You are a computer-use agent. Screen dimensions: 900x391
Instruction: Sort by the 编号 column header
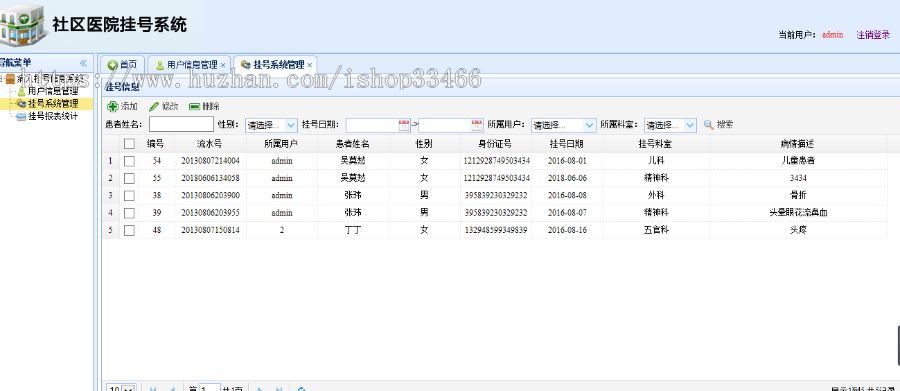click(156, 144)
